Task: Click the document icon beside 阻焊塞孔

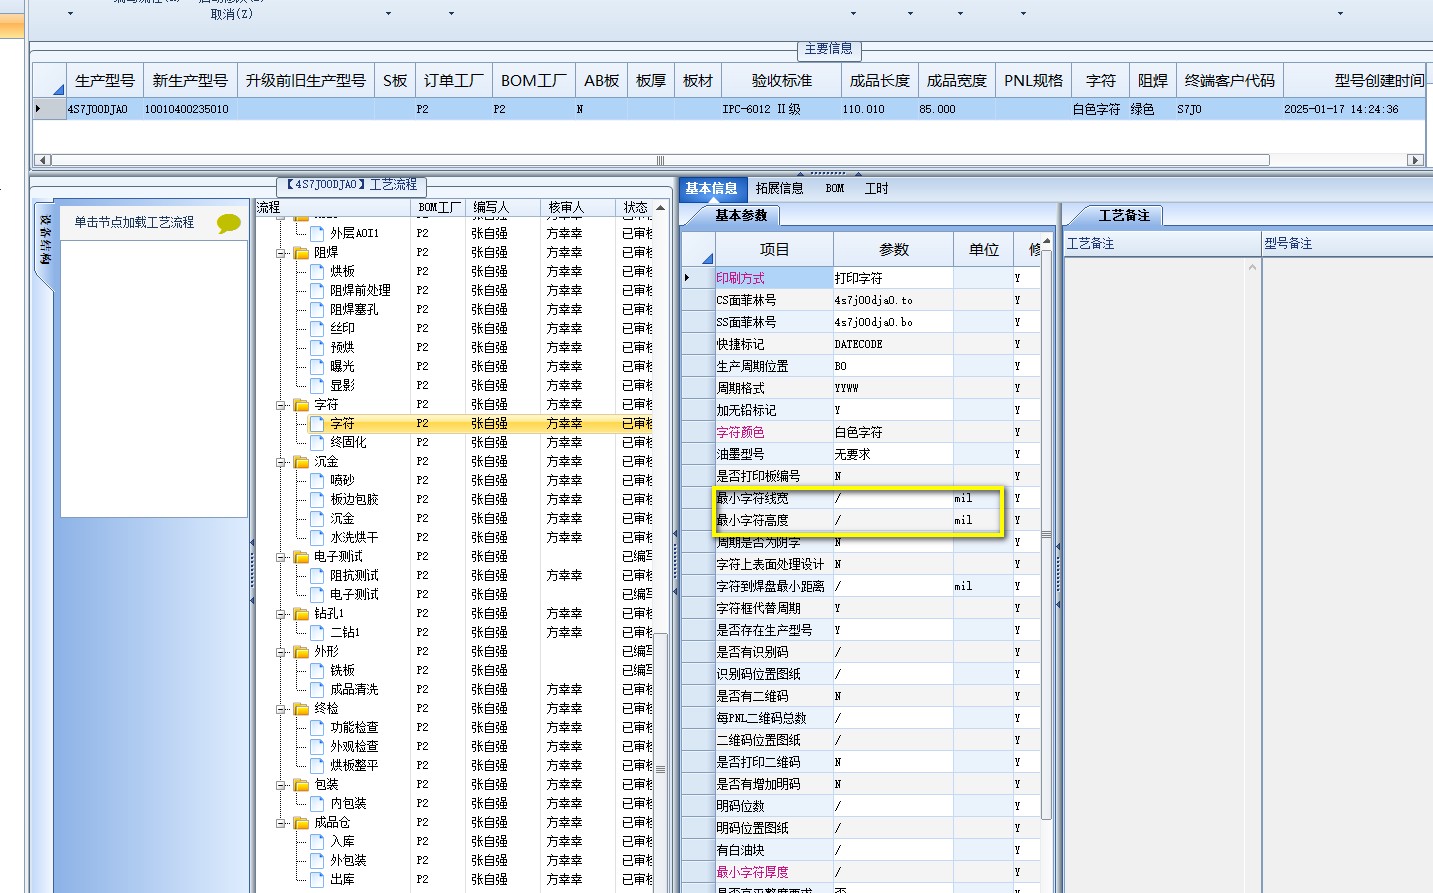Action: coord(317,310)
